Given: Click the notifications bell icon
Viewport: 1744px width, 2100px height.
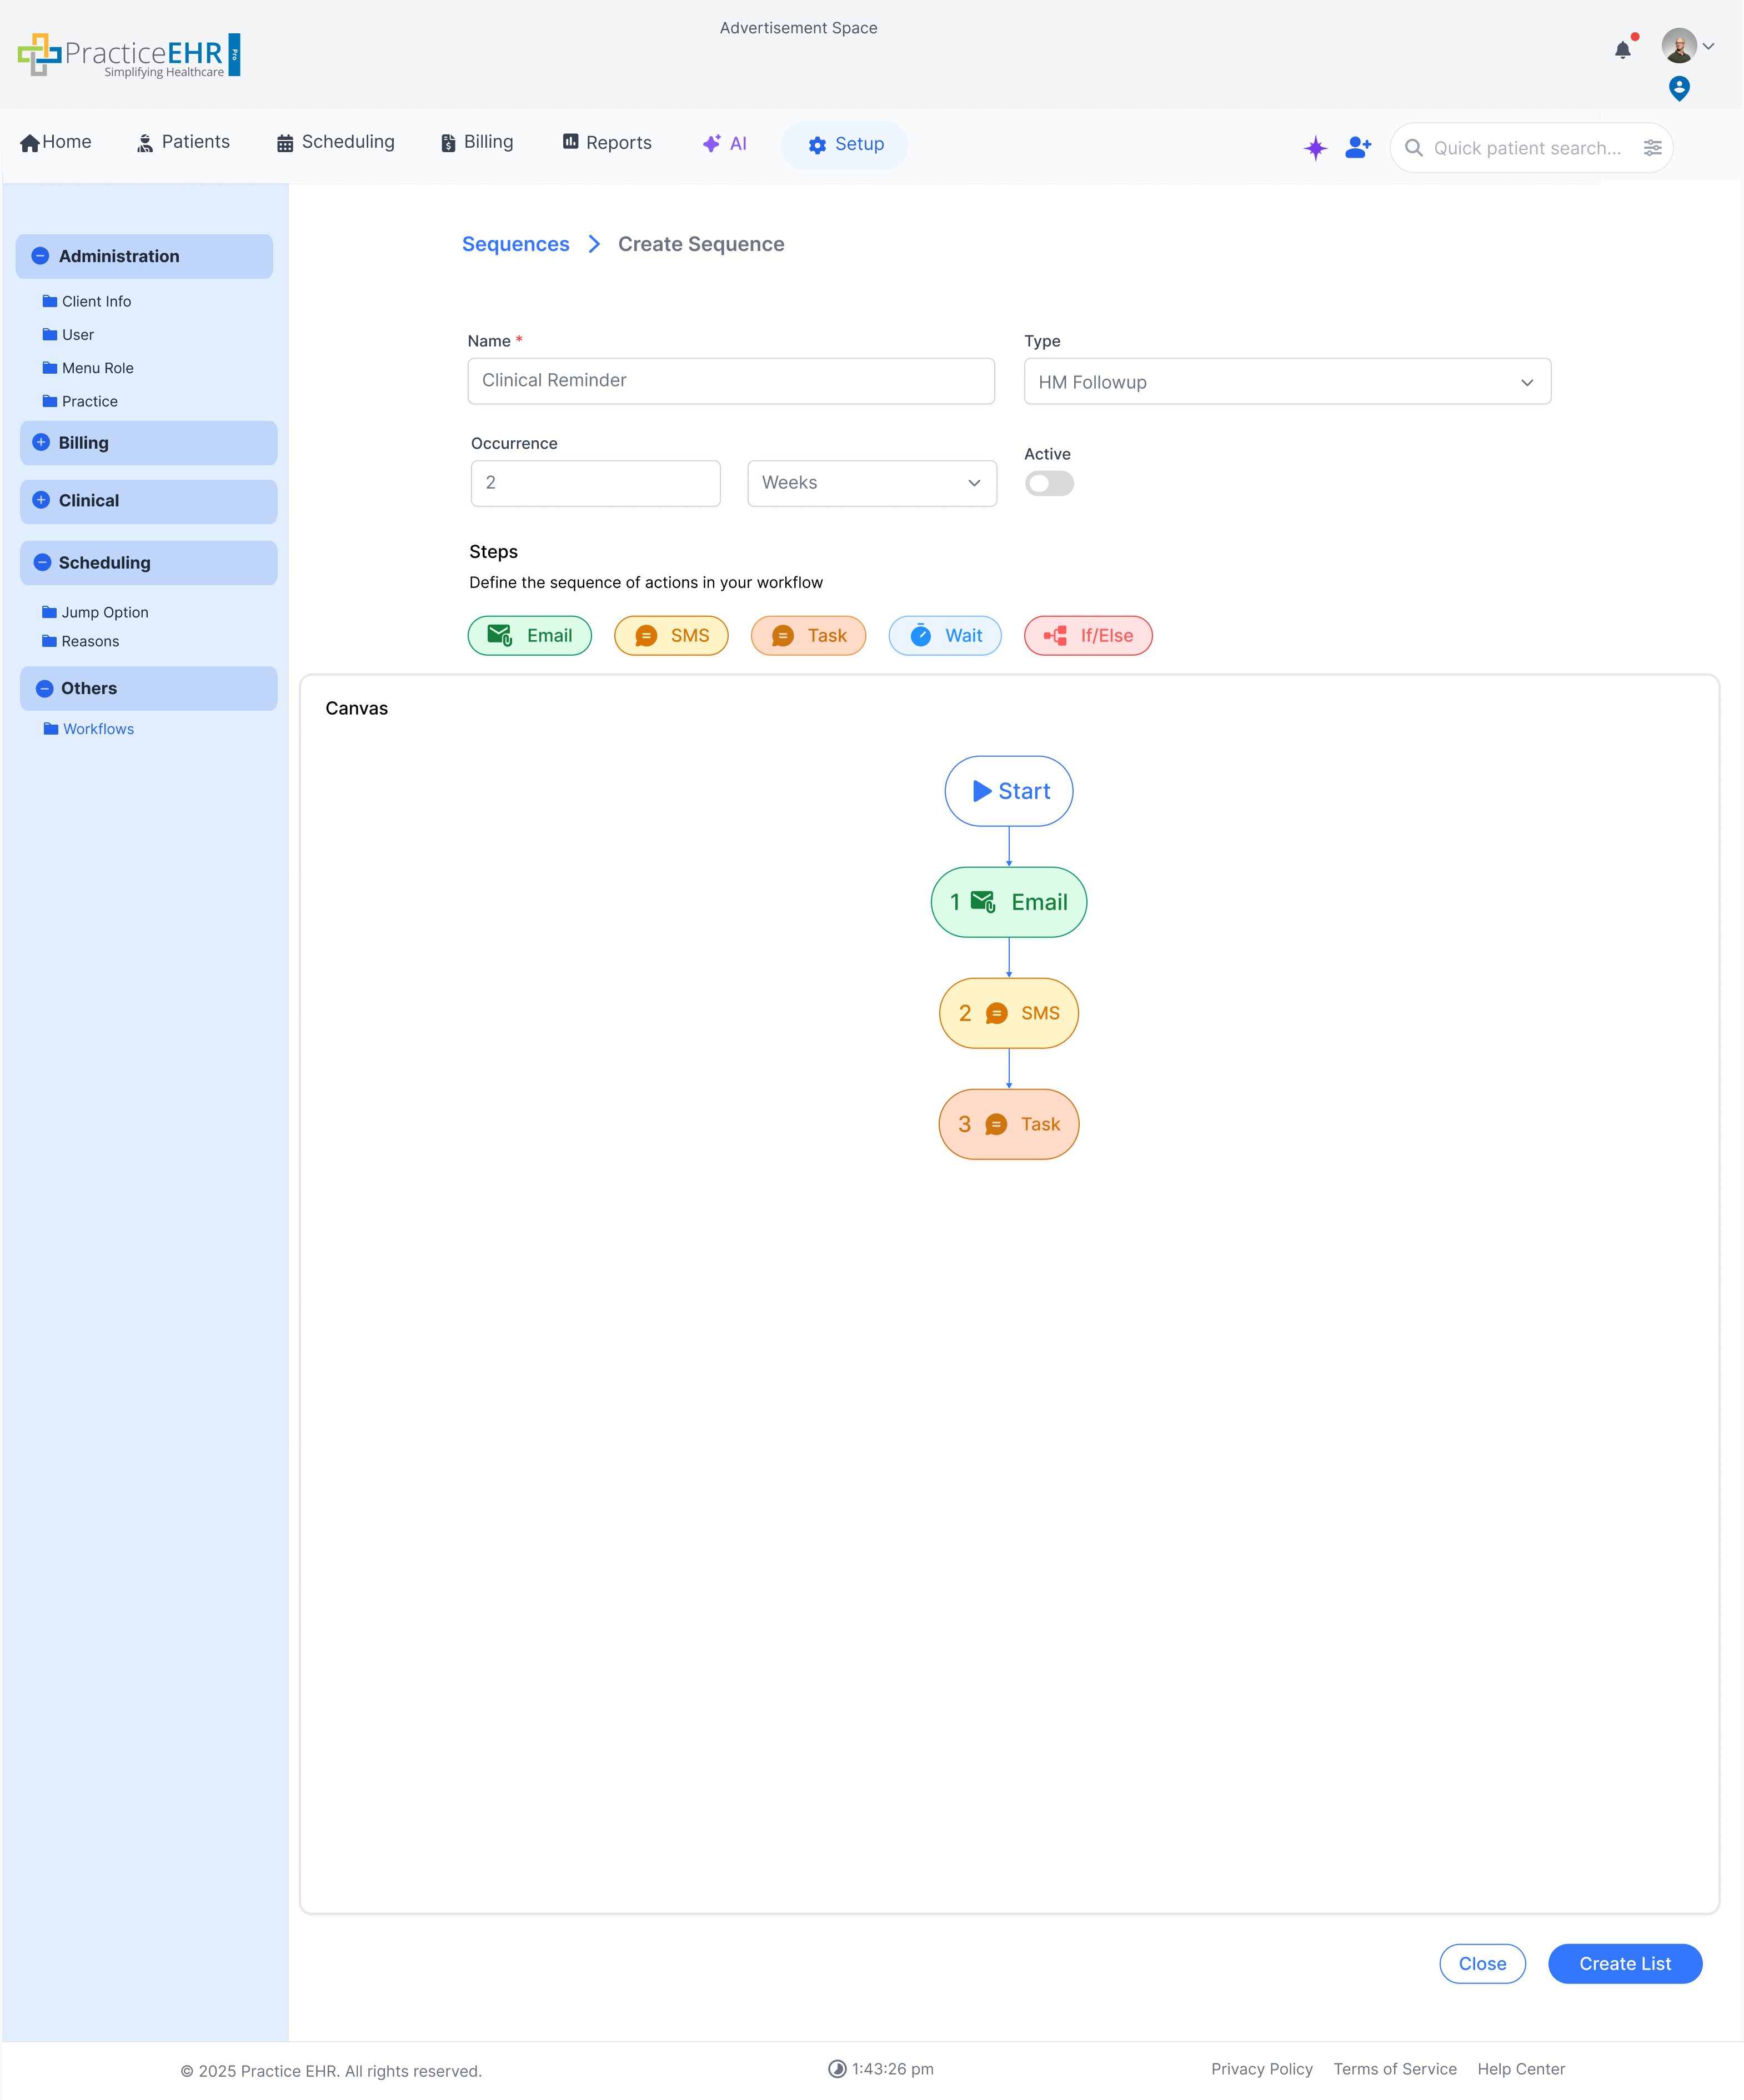Looking at the screenshot, I should (1622, 49).
